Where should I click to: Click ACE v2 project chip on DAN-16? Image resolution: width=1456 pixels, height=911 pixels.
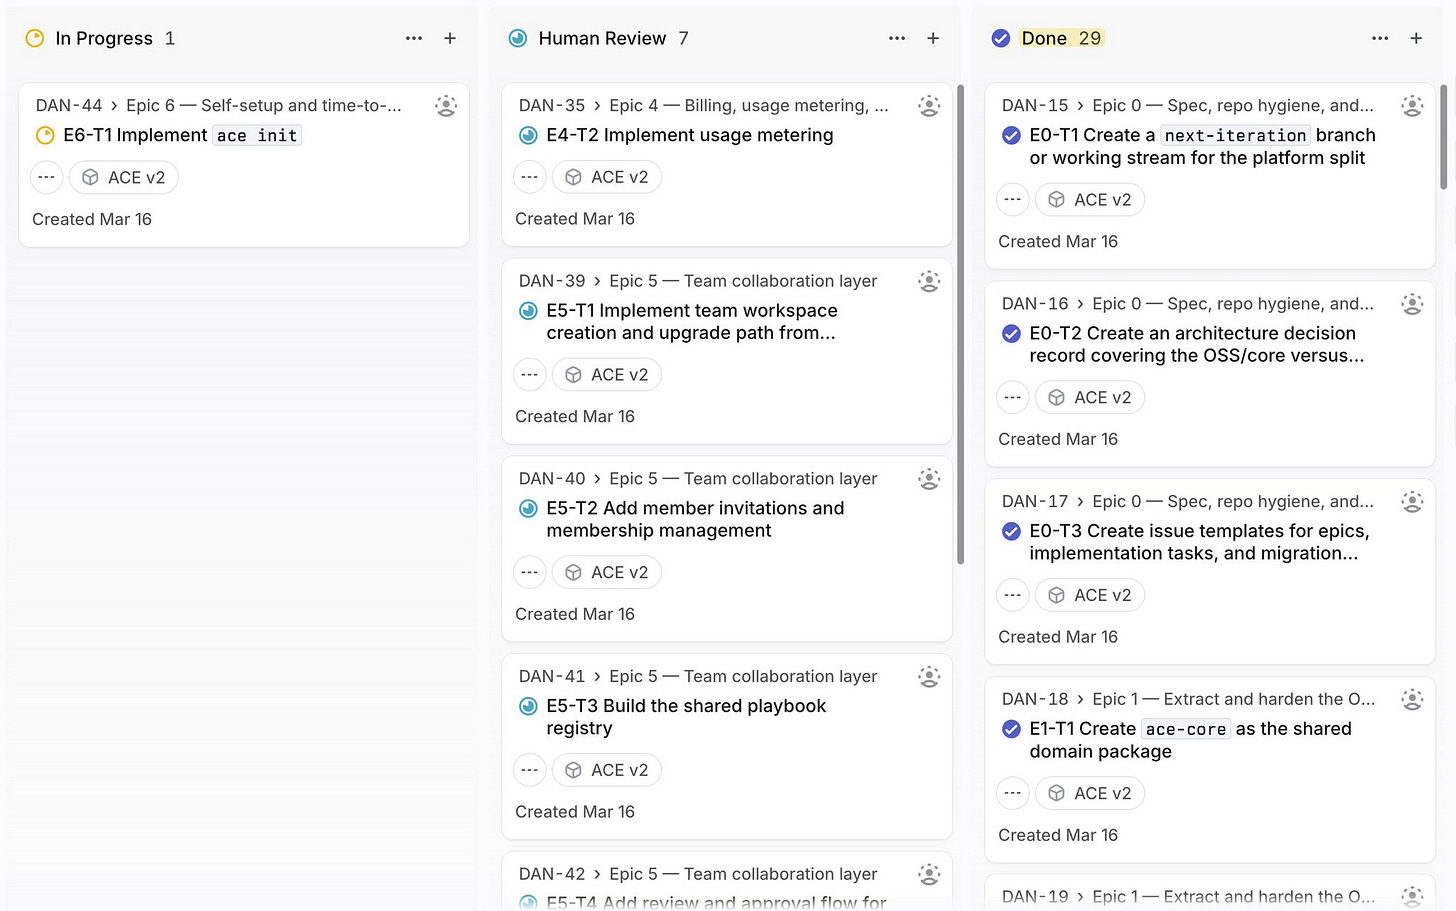(1090, 398)
